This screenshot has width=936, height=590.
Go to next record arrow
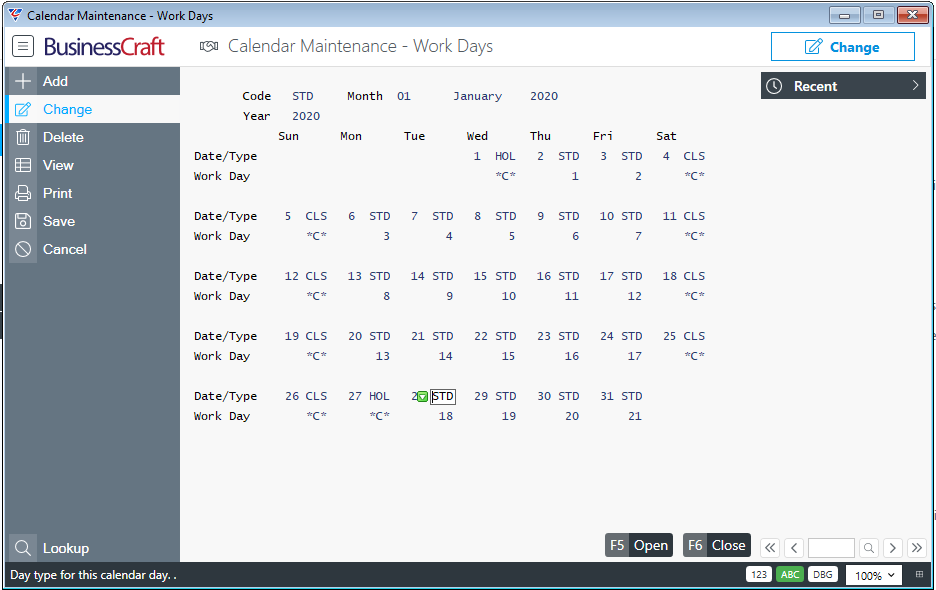click(893, 548)
